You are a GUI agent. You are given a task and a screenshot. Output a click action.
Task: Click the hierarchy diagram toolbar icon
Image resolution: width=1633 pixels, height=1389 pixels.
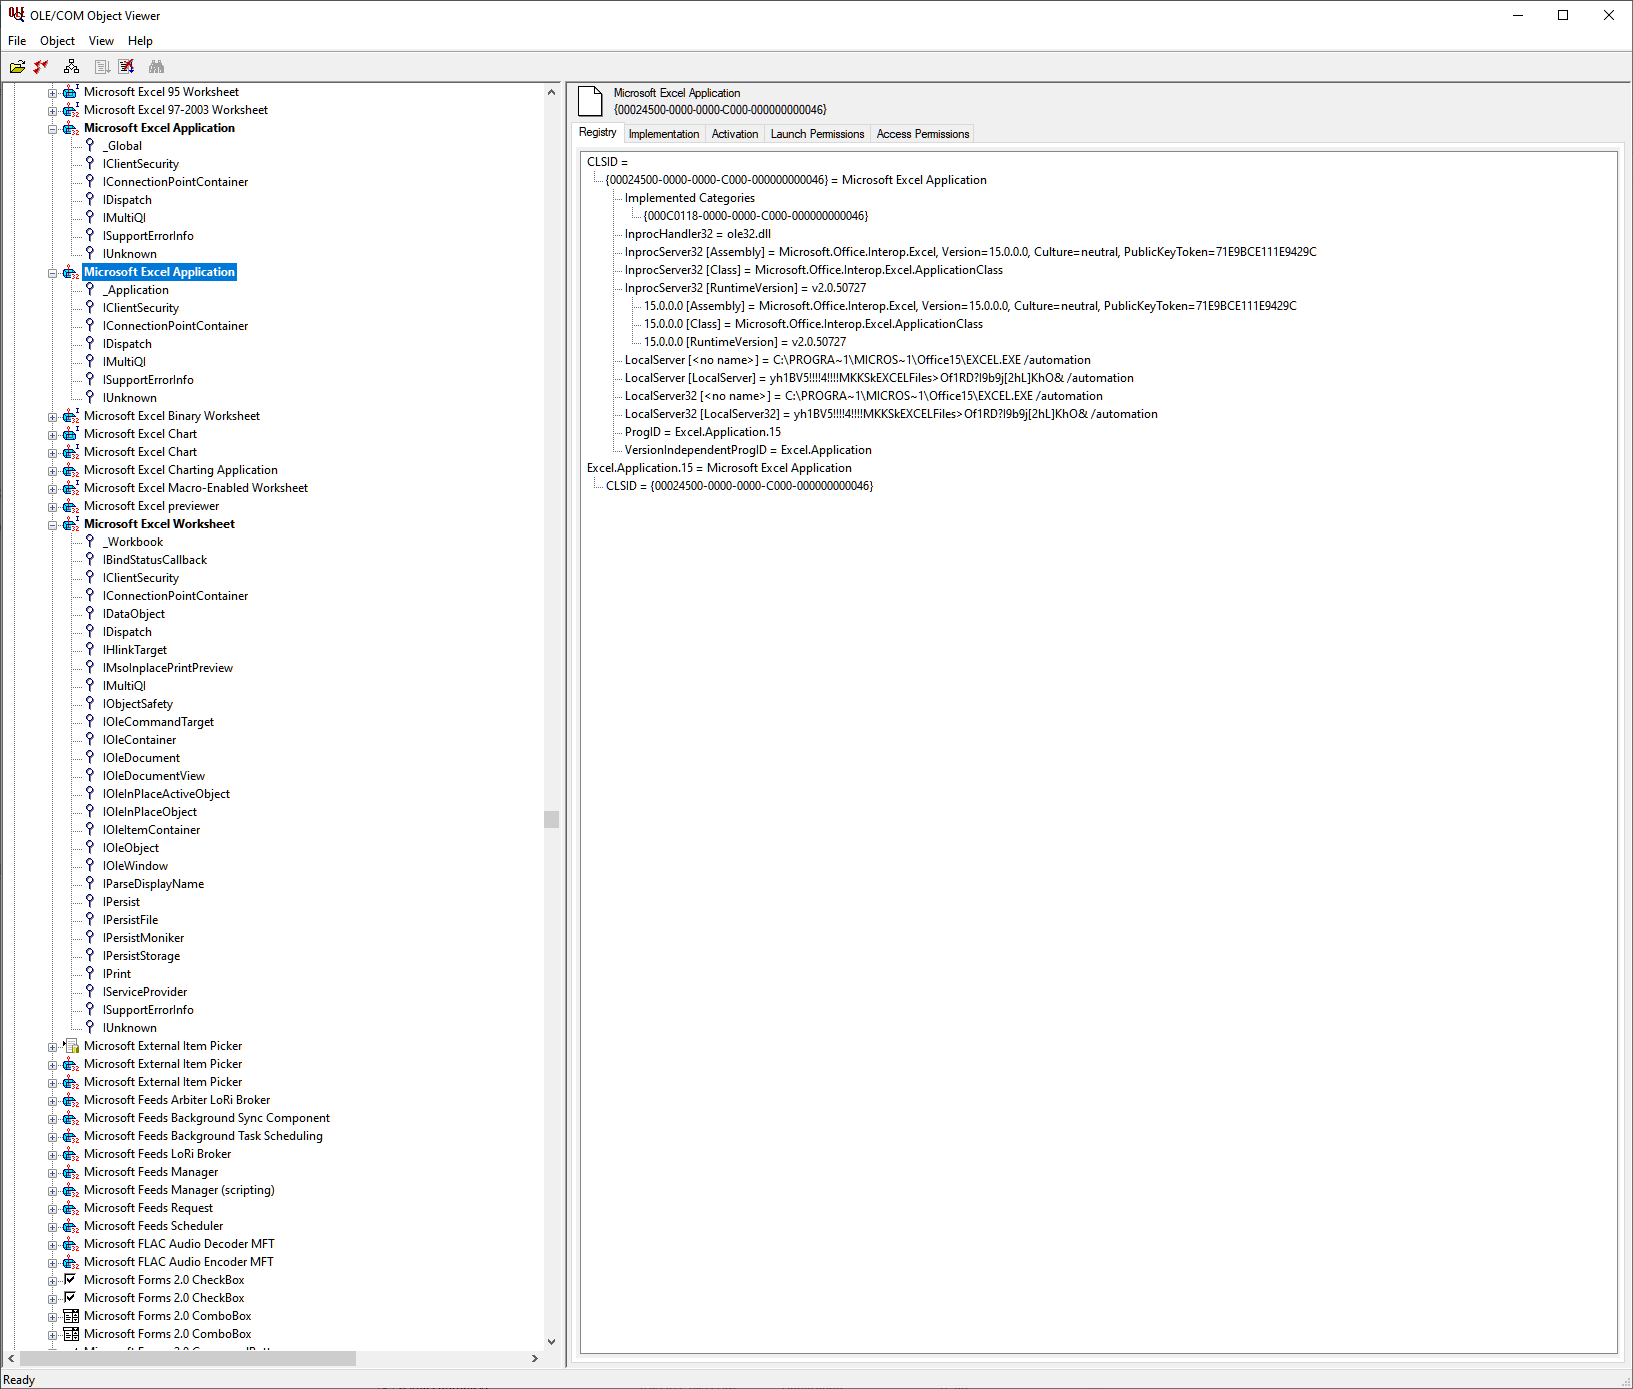coord(71,67)
